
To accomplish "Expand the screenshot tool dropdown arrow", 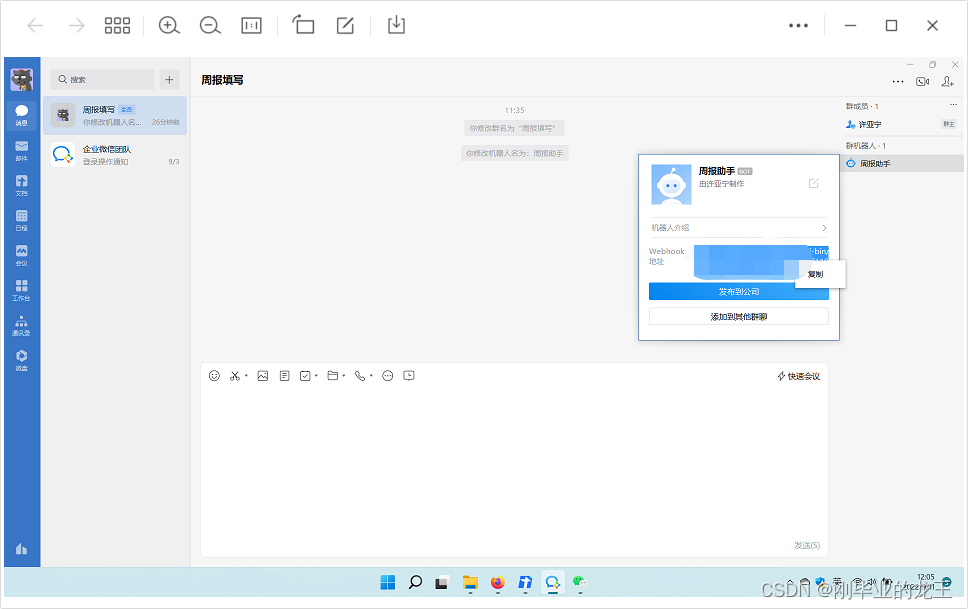I will pos(246,376).
